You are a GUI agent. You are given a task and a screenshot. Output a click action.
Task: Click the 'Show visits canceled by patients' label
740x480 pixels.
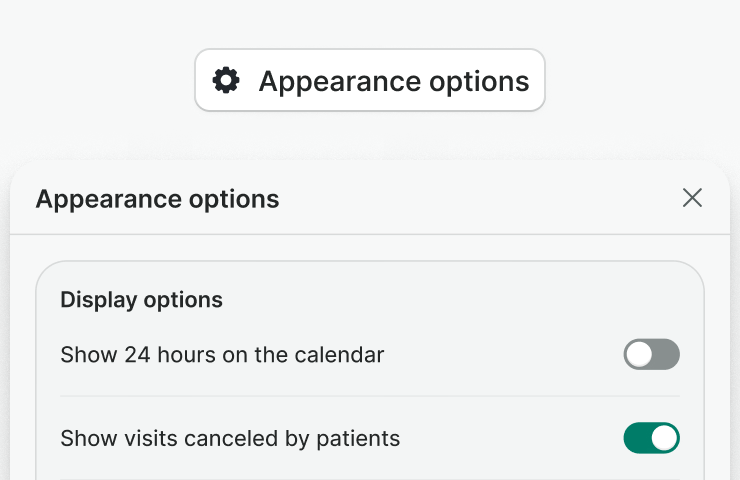[x=230, y=438]
